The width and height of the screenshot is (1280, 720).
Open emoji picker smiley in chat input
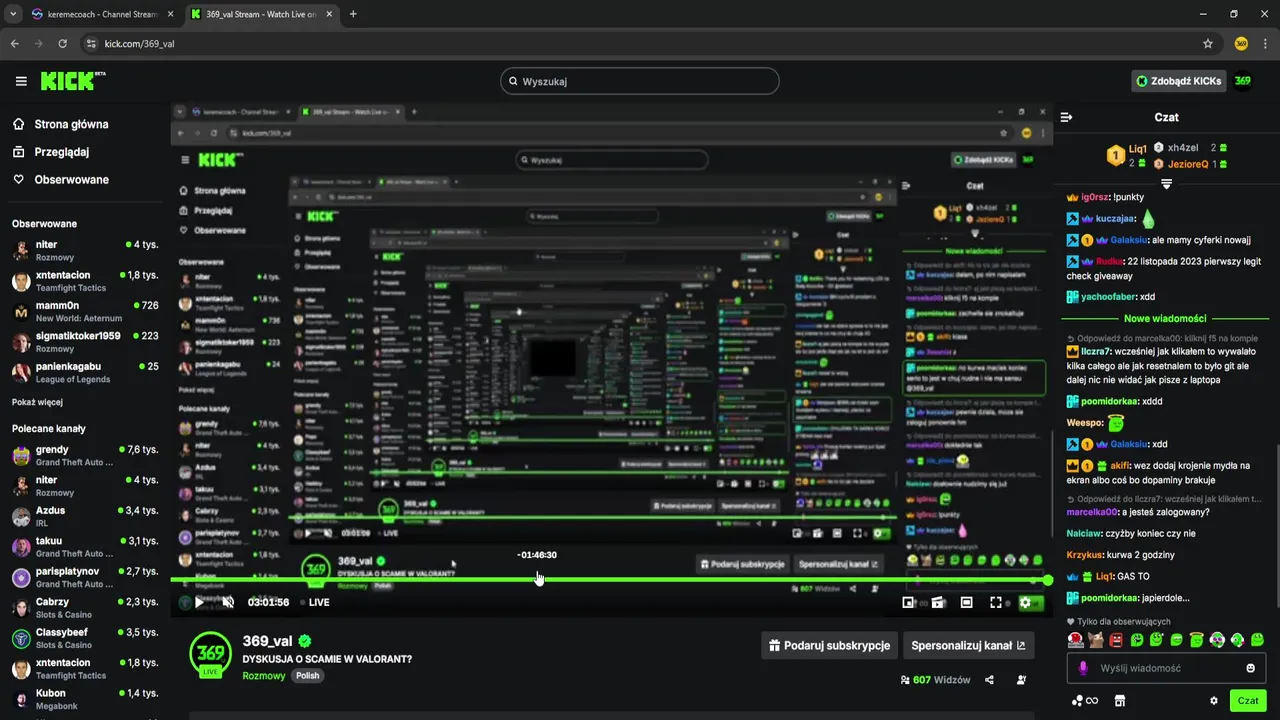click(1250, 668)
